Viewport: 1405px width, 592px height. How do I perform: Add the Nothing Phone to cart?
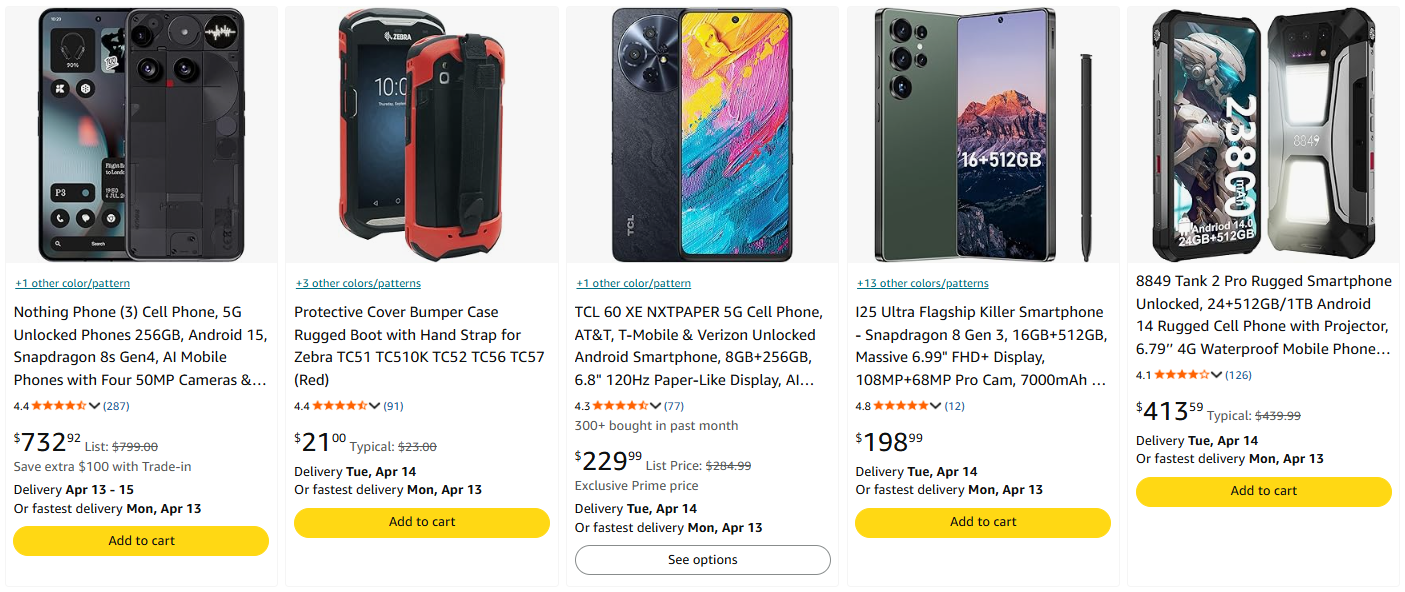140,541
